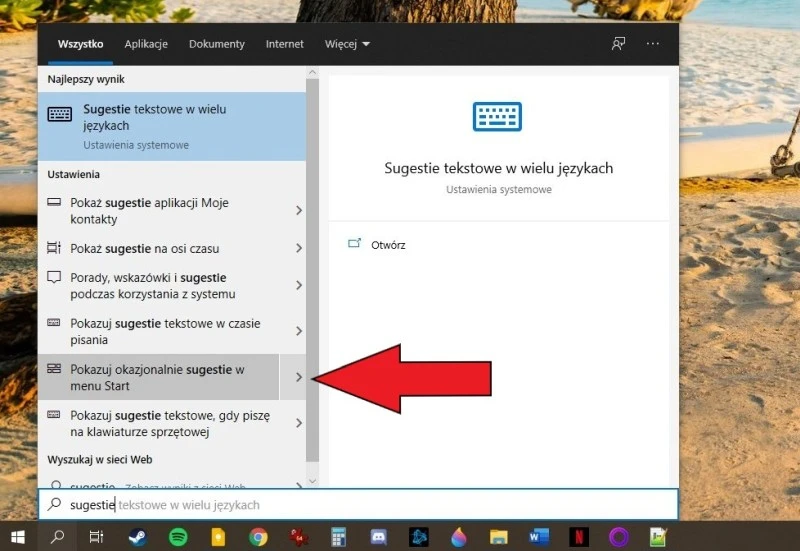Screen dimensions: 800x551
Task: Open Google Chrome from the taskbar
Action: coord(258,537)
